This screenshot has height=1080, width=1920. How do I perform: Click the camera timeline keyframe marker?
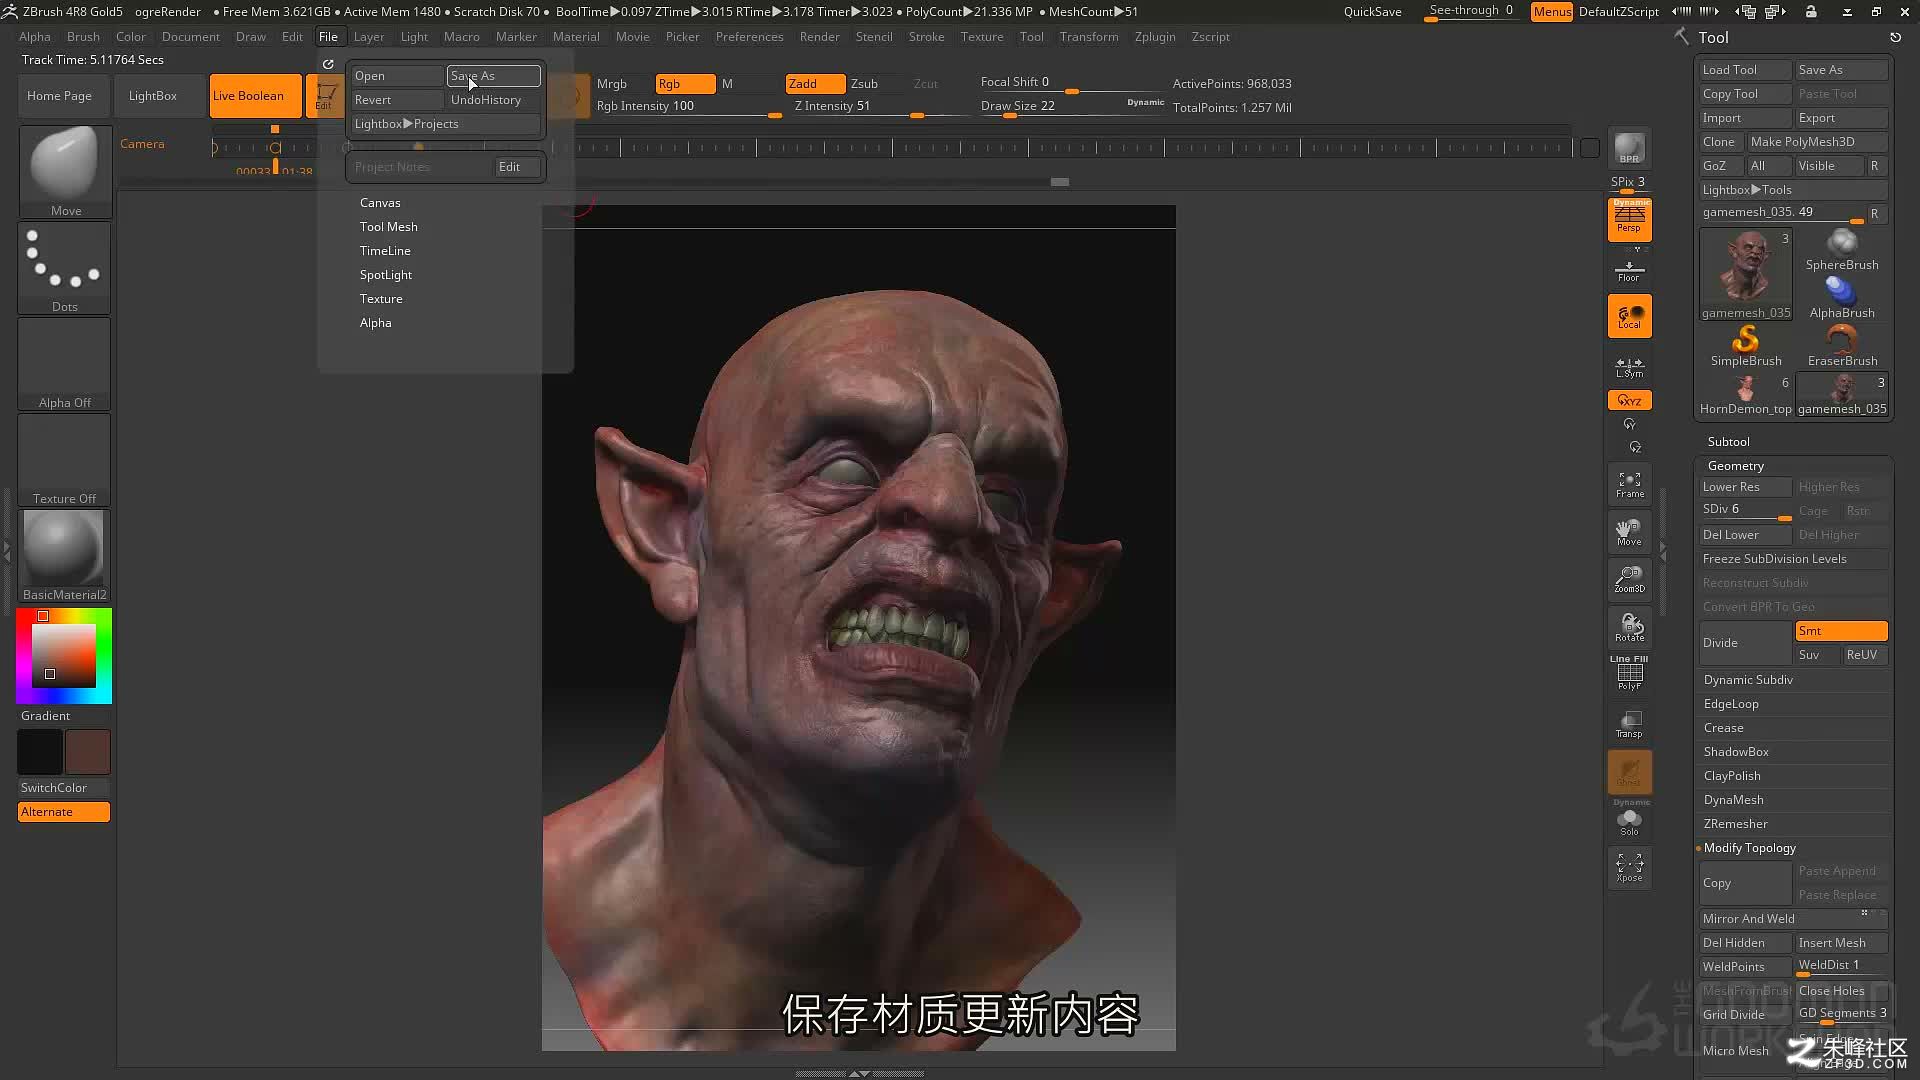(x=275, y=148)
